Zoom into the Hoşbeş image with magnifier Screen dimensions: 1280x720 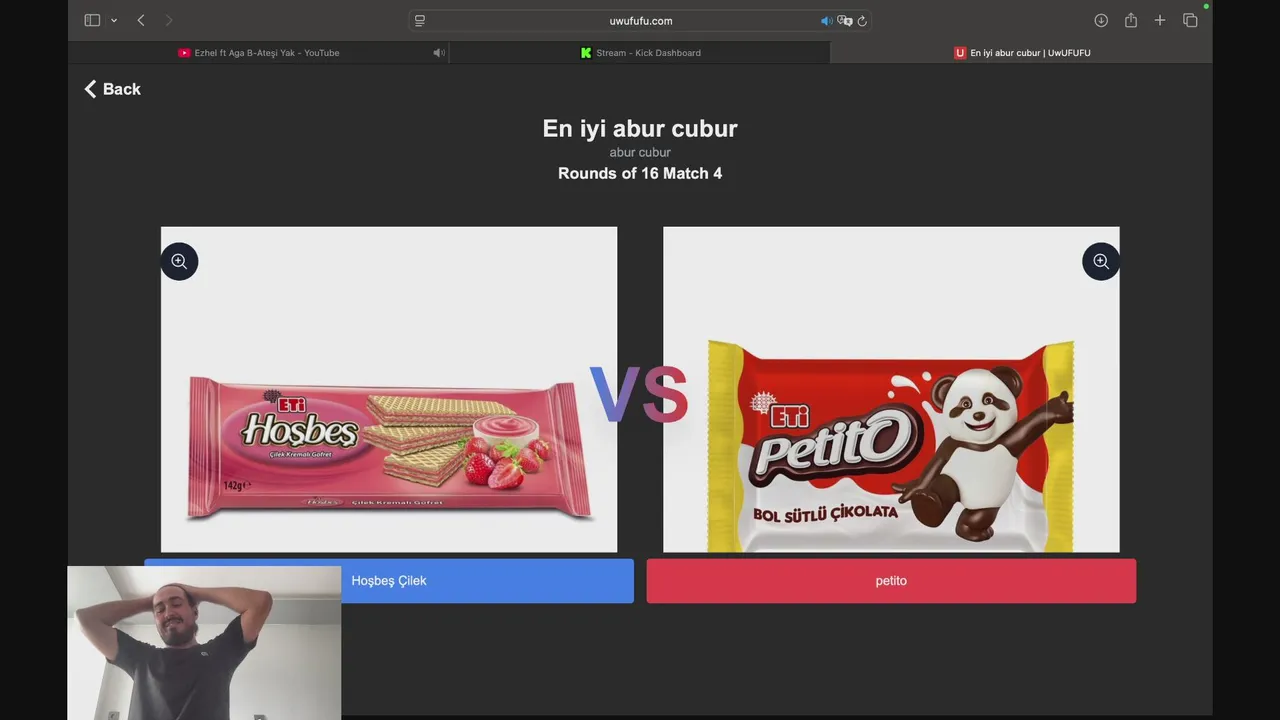coord(179,261)
